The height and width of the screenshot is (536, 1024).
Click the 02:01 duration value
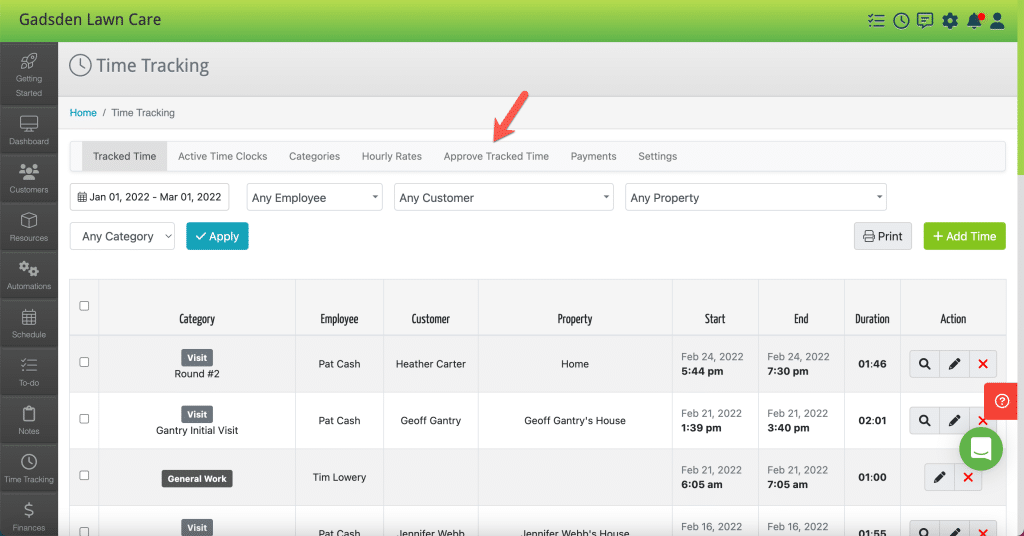pos(872,420)
